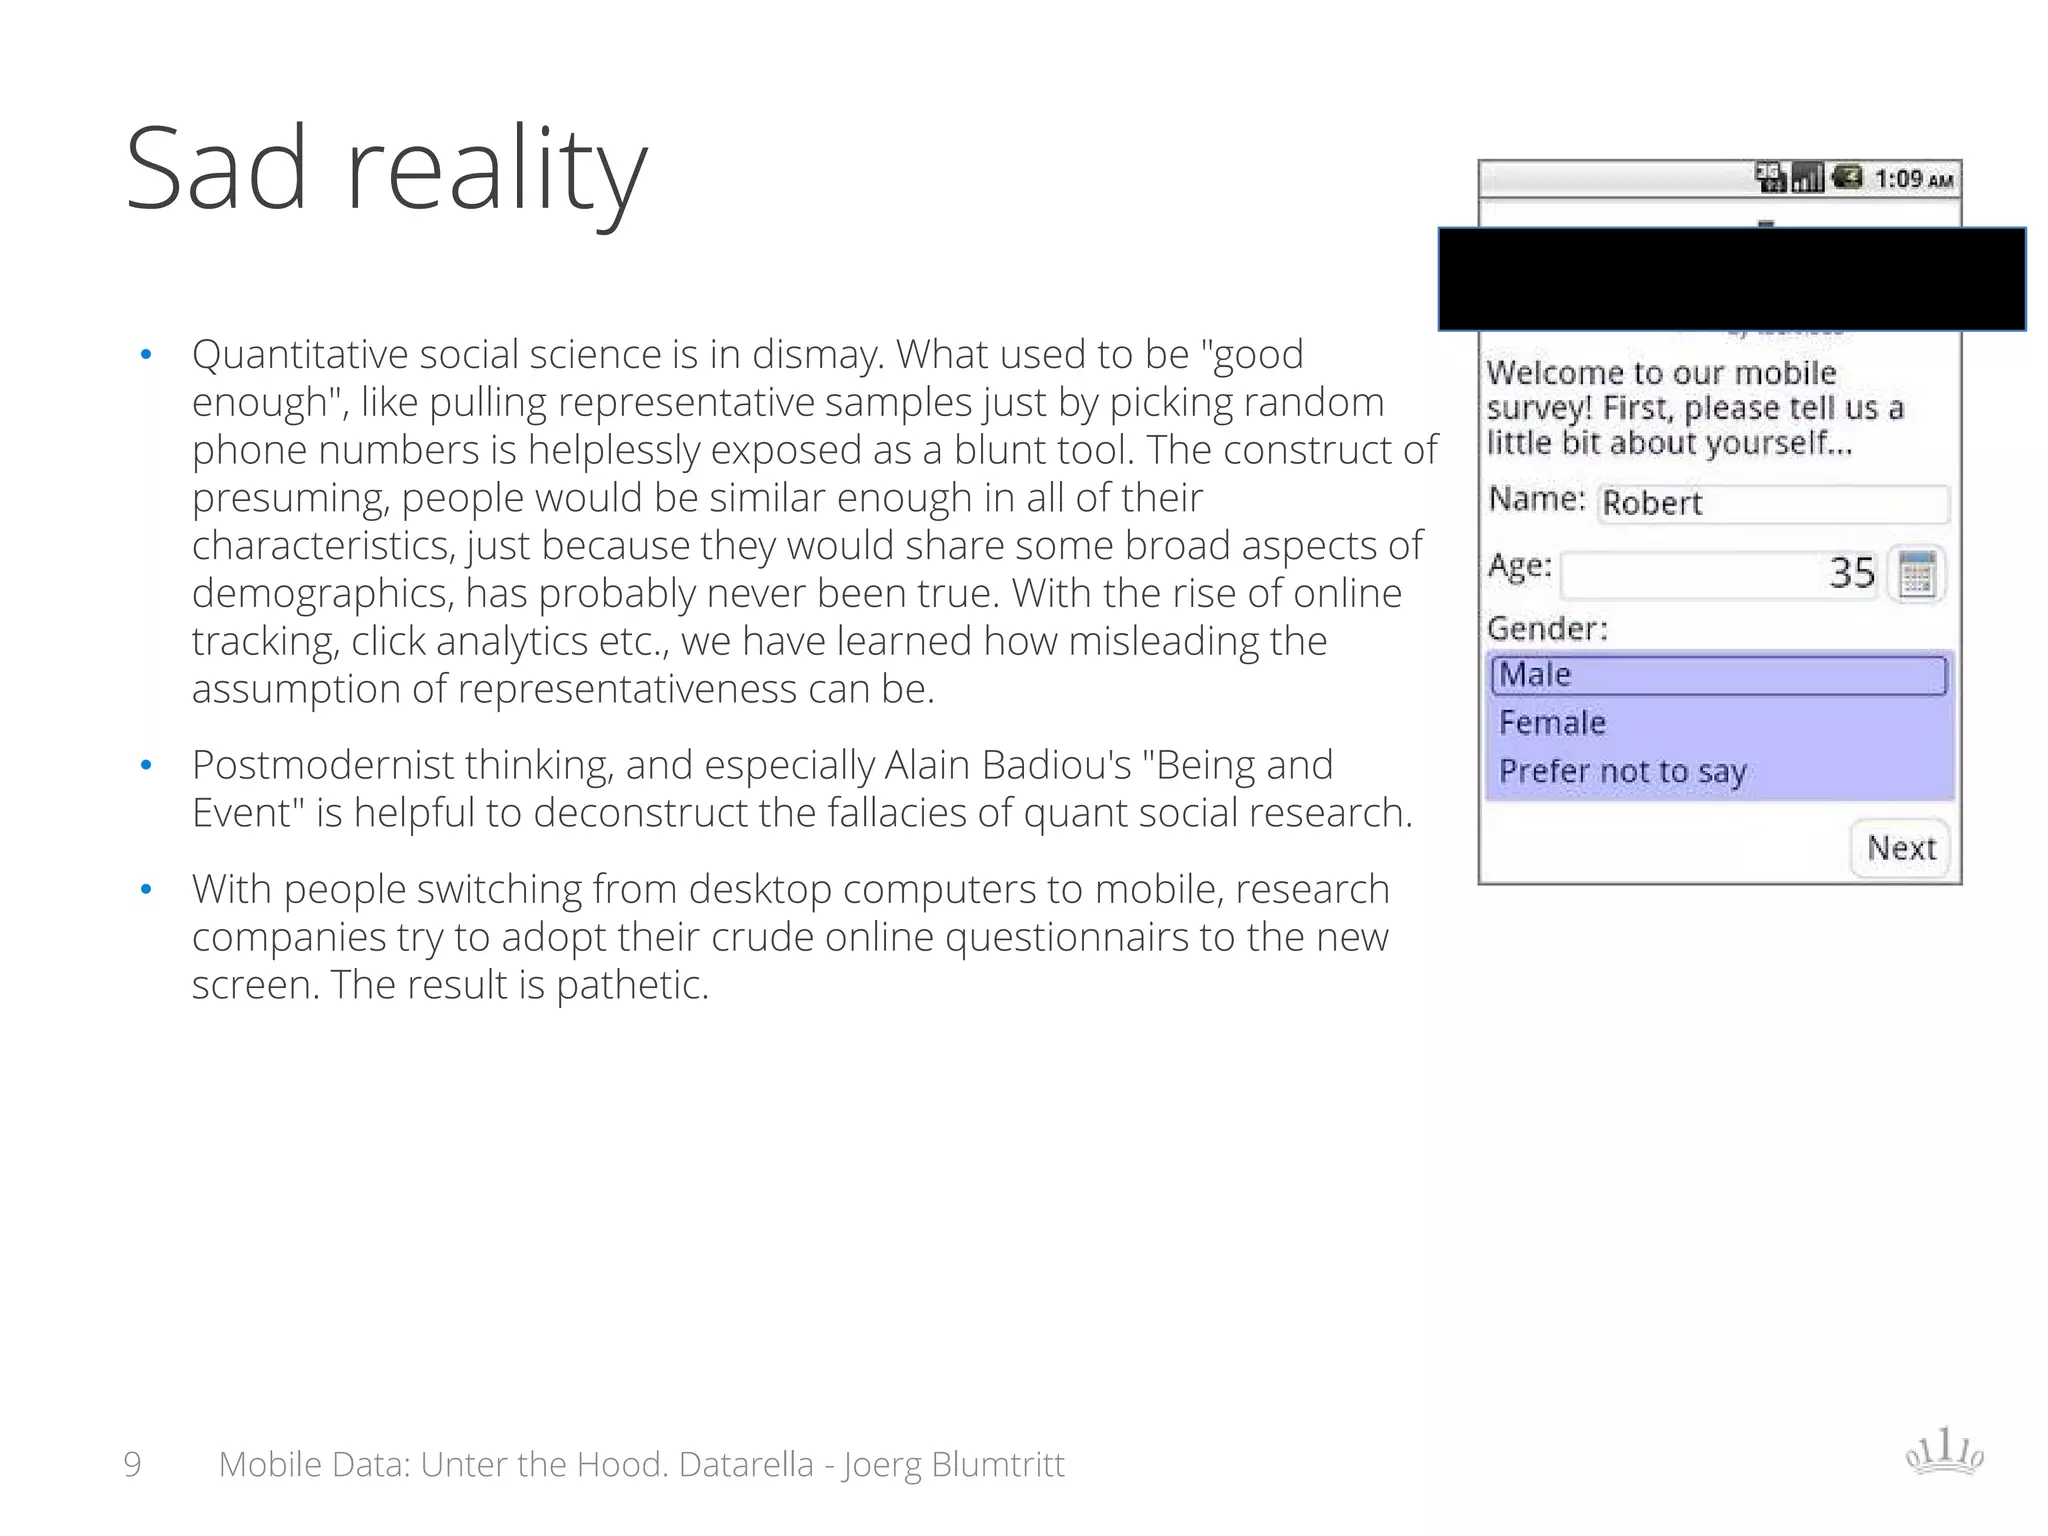Click the calculator icon beside Age
The image size is (2048, 1536).
coord(1916,575)
